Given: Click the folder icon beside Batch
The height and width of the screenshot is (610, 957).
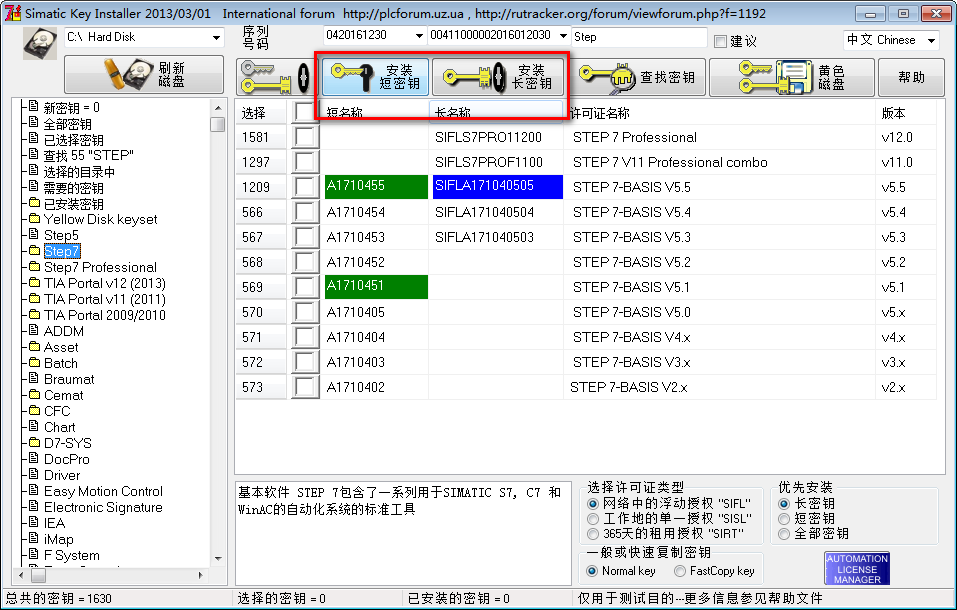Looking at the screenshot, I should click(x=34, y=363).
